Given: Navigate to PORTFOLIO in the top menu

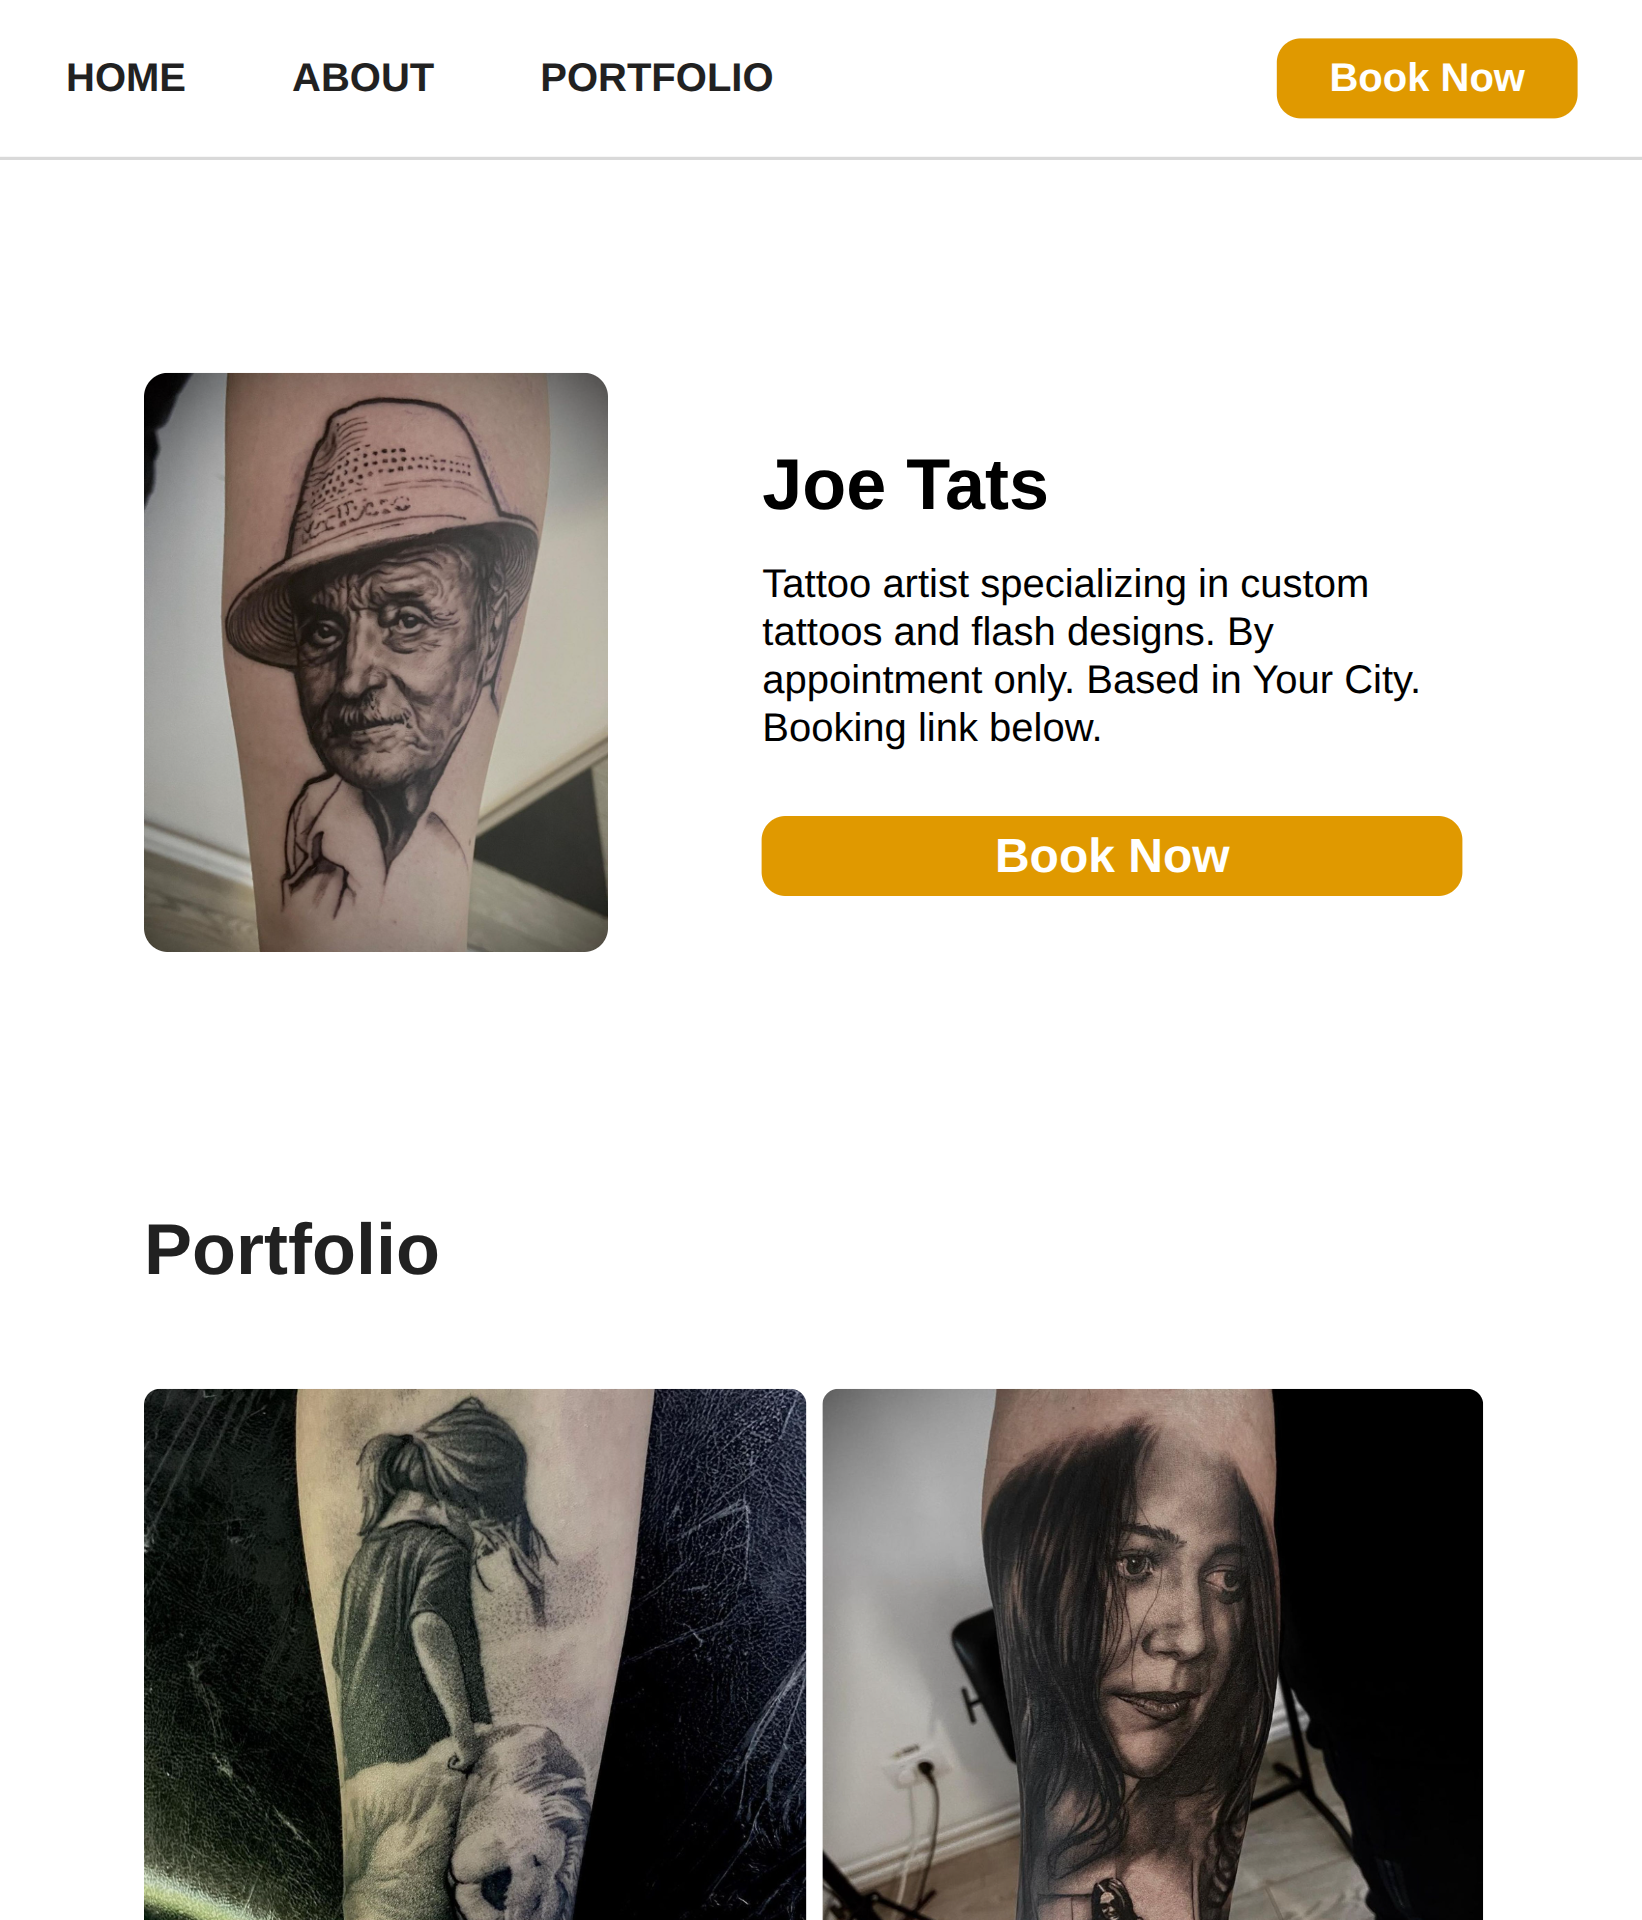Looking at the screenshot, I should click(x=656, y=78).
